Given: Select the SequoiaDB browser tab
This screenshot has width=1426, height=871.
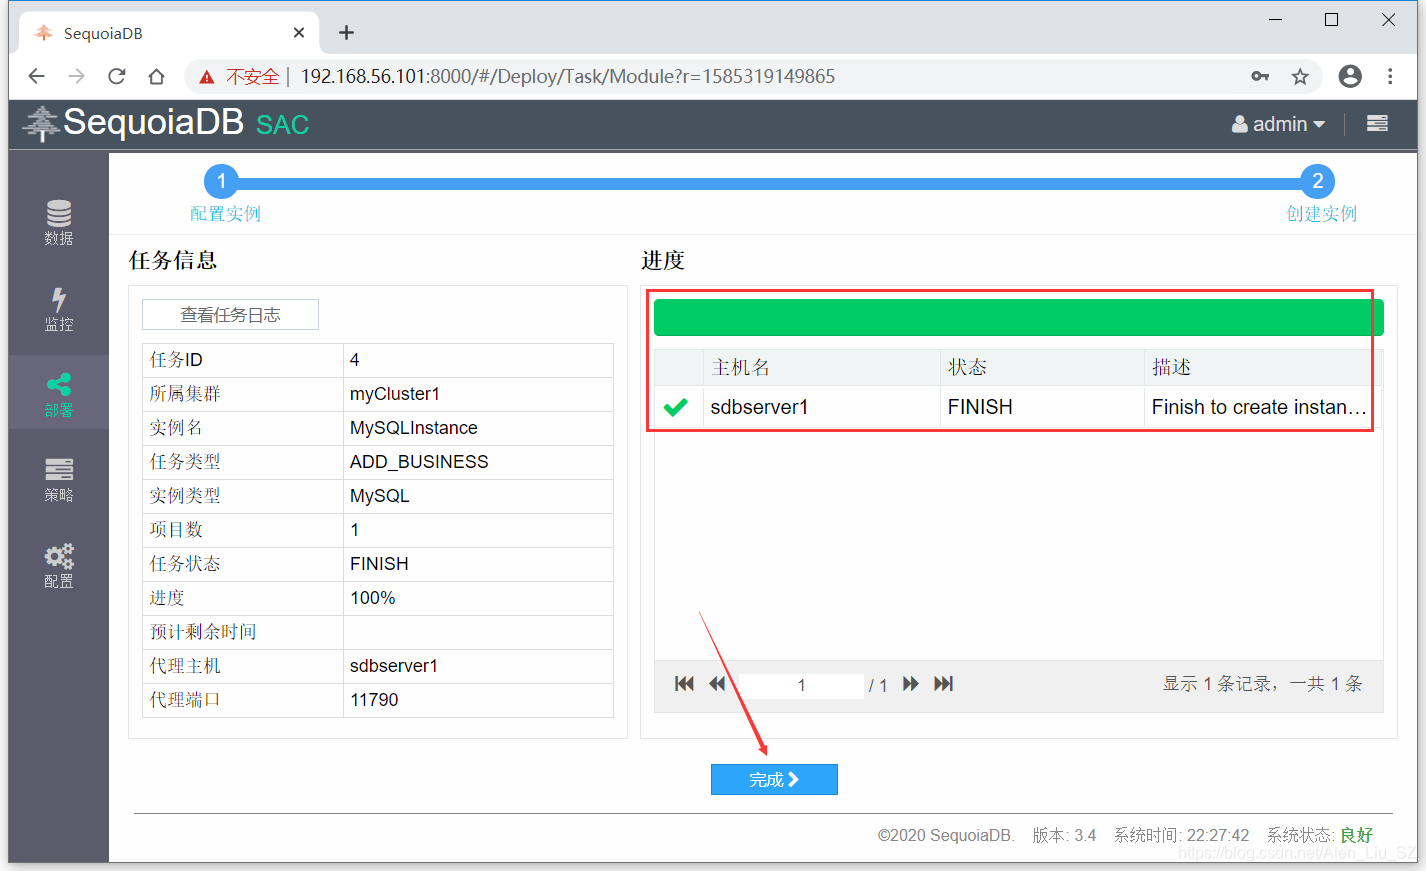Looking at the screenshot, I should (169, 33).
